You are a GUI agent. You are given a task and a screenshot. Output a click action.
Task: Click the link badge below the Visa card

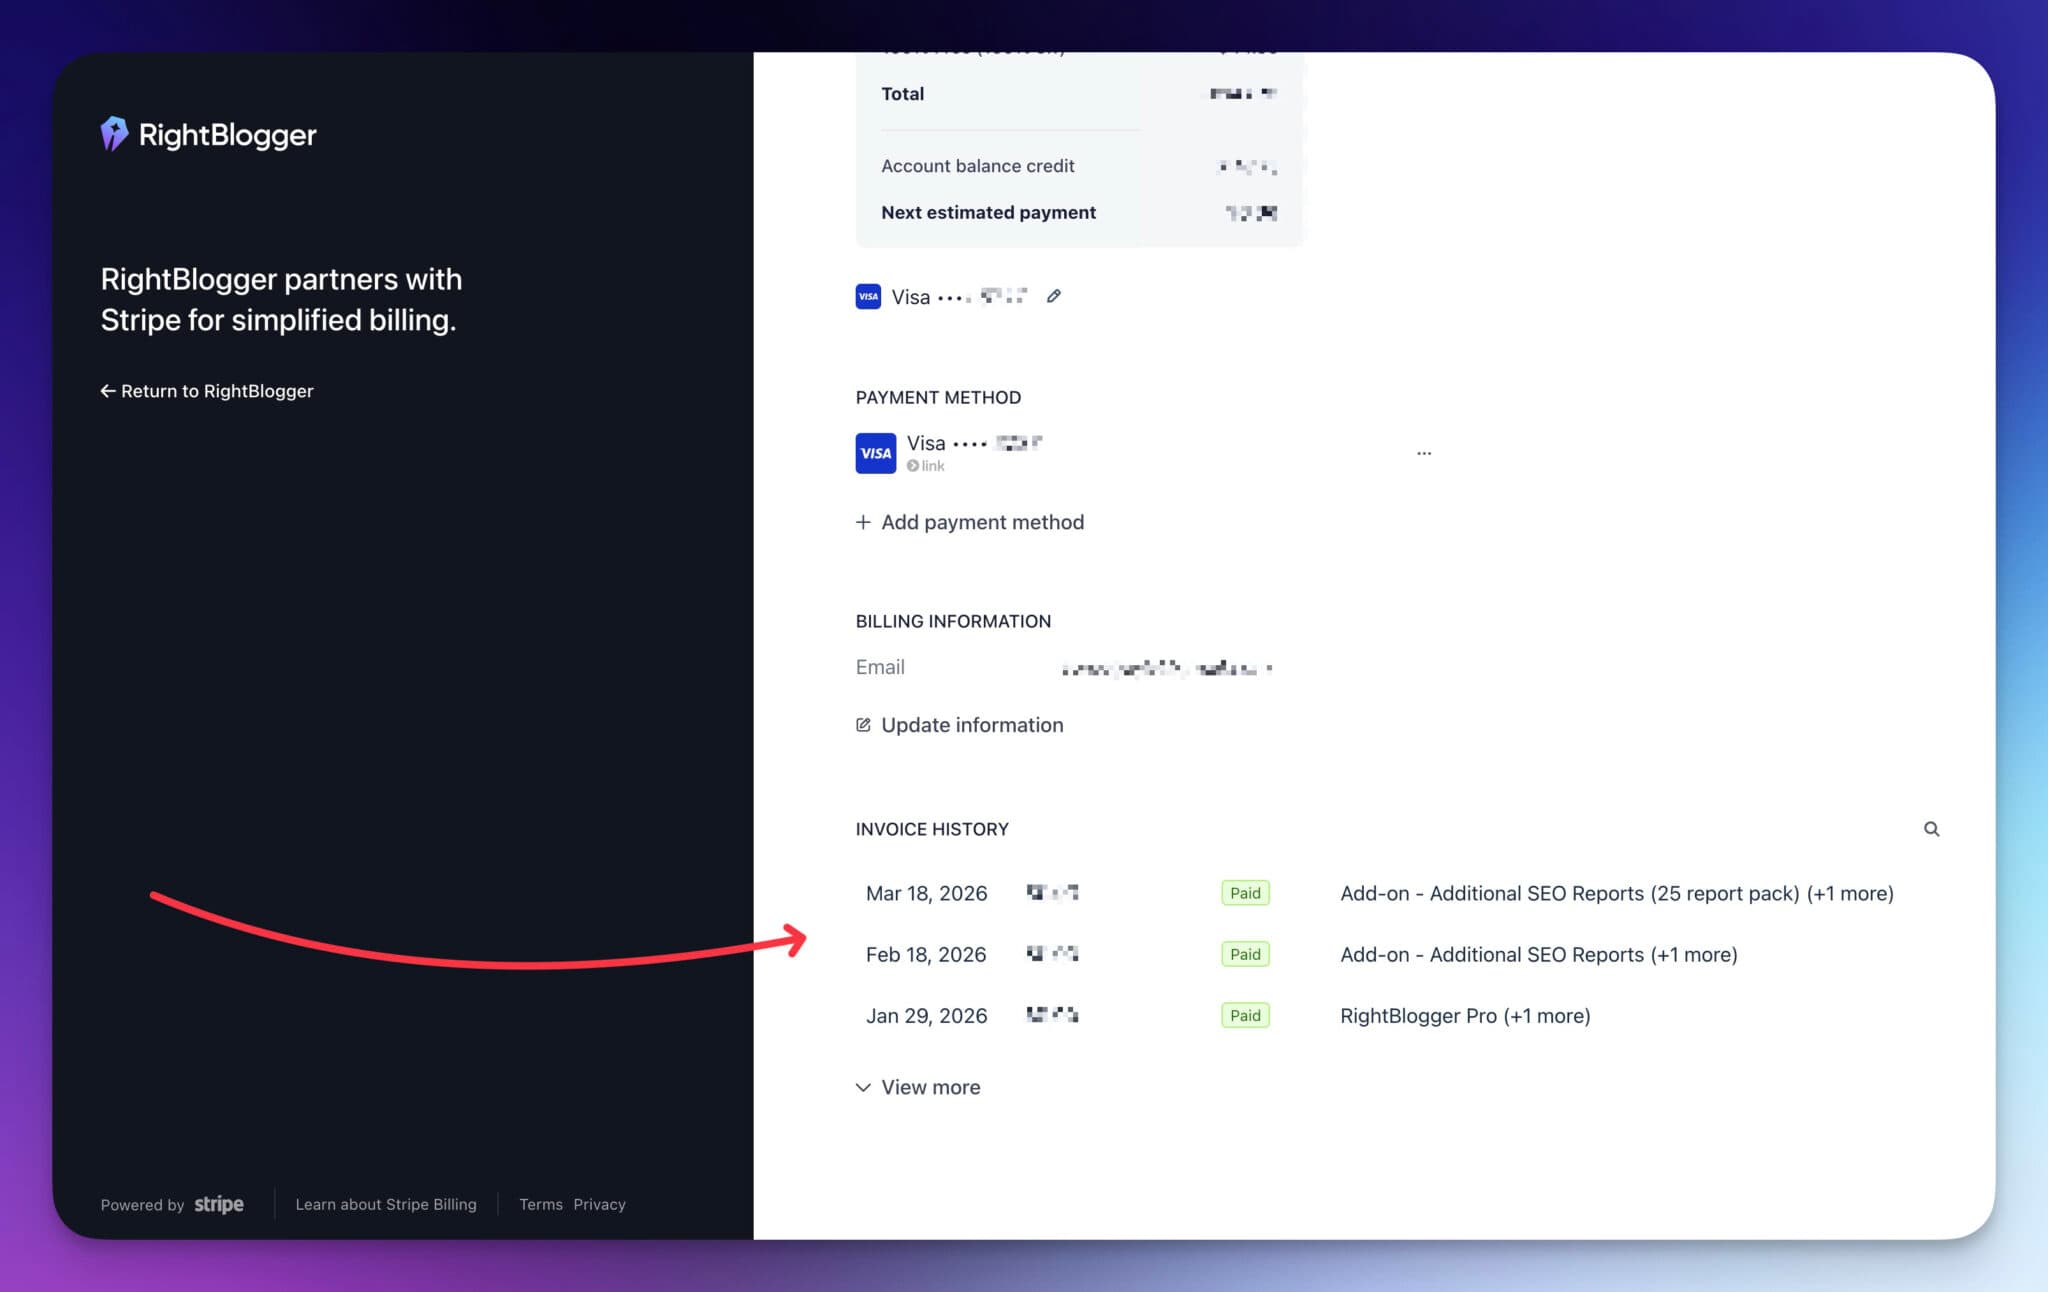point(926,466)
